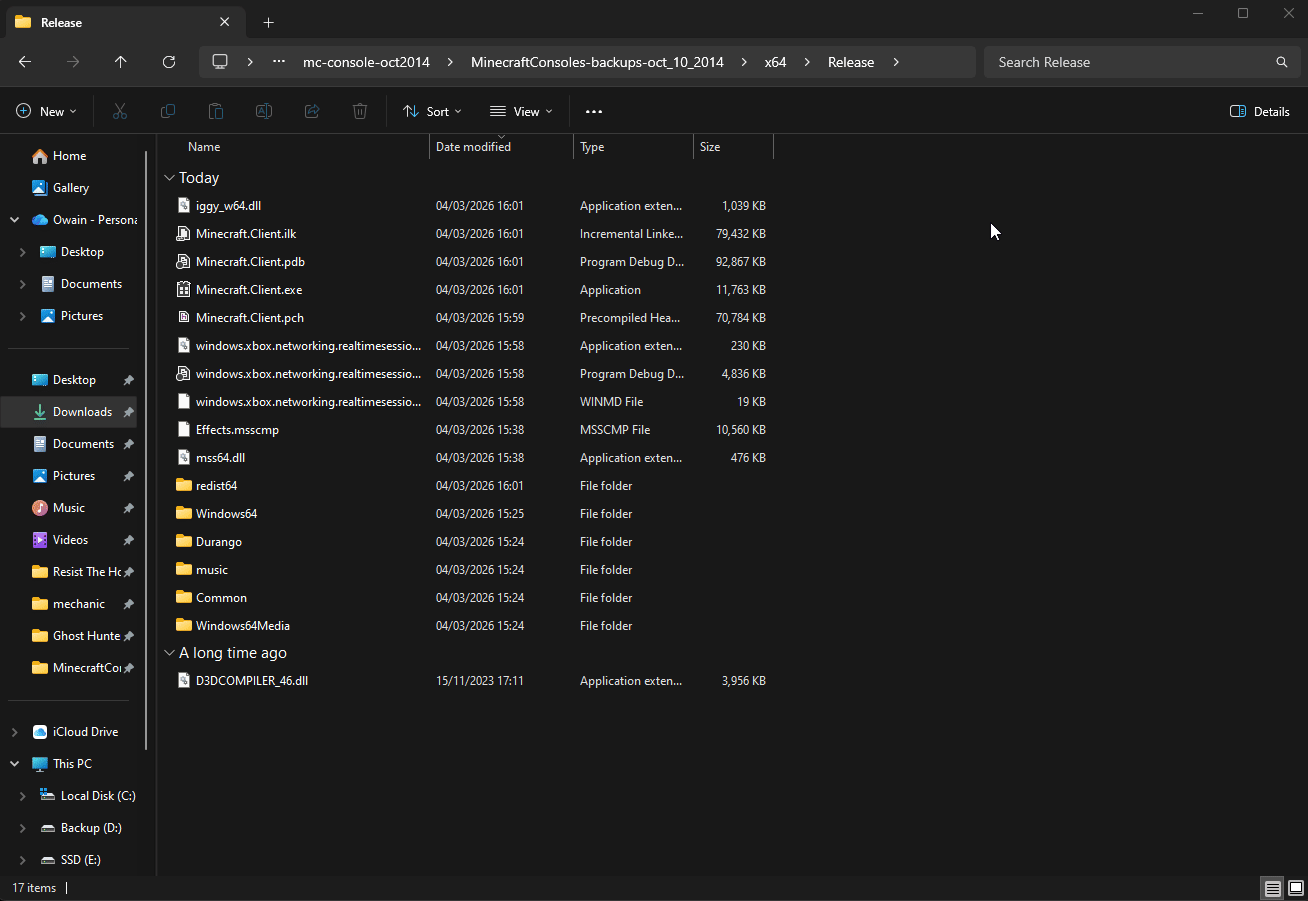
Task: Toggle the Details pane button
Action: click(x=1259, y=112)
